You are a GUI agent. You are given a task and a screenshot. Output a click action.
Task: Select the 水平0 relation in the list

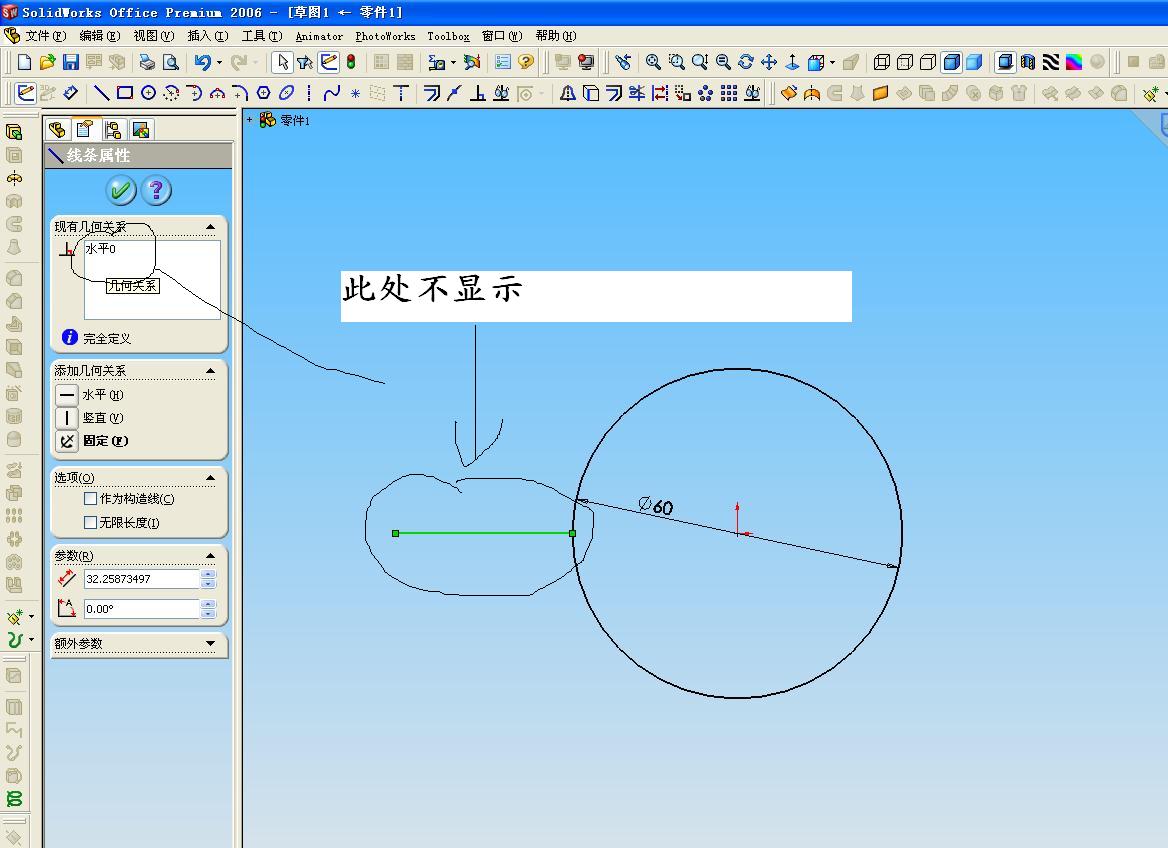(101, 249)
